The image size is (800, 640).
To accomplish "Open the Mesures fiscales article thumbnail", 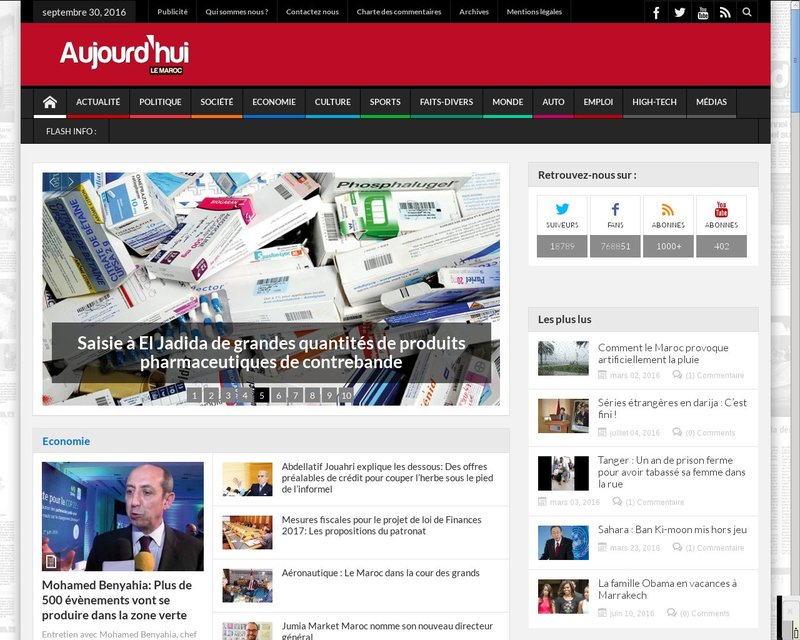I will [247, 532].
